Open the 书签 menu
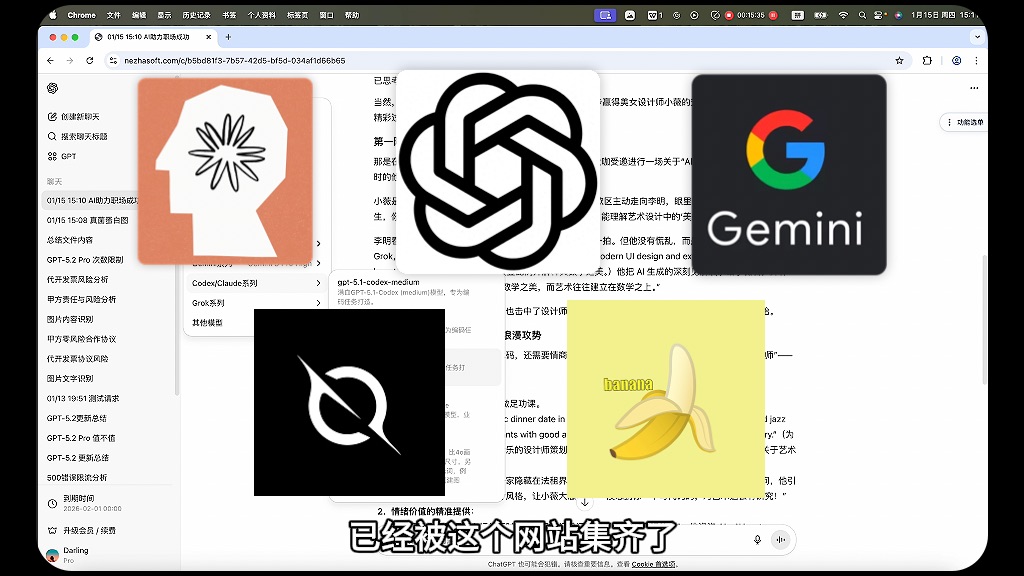 229,15
